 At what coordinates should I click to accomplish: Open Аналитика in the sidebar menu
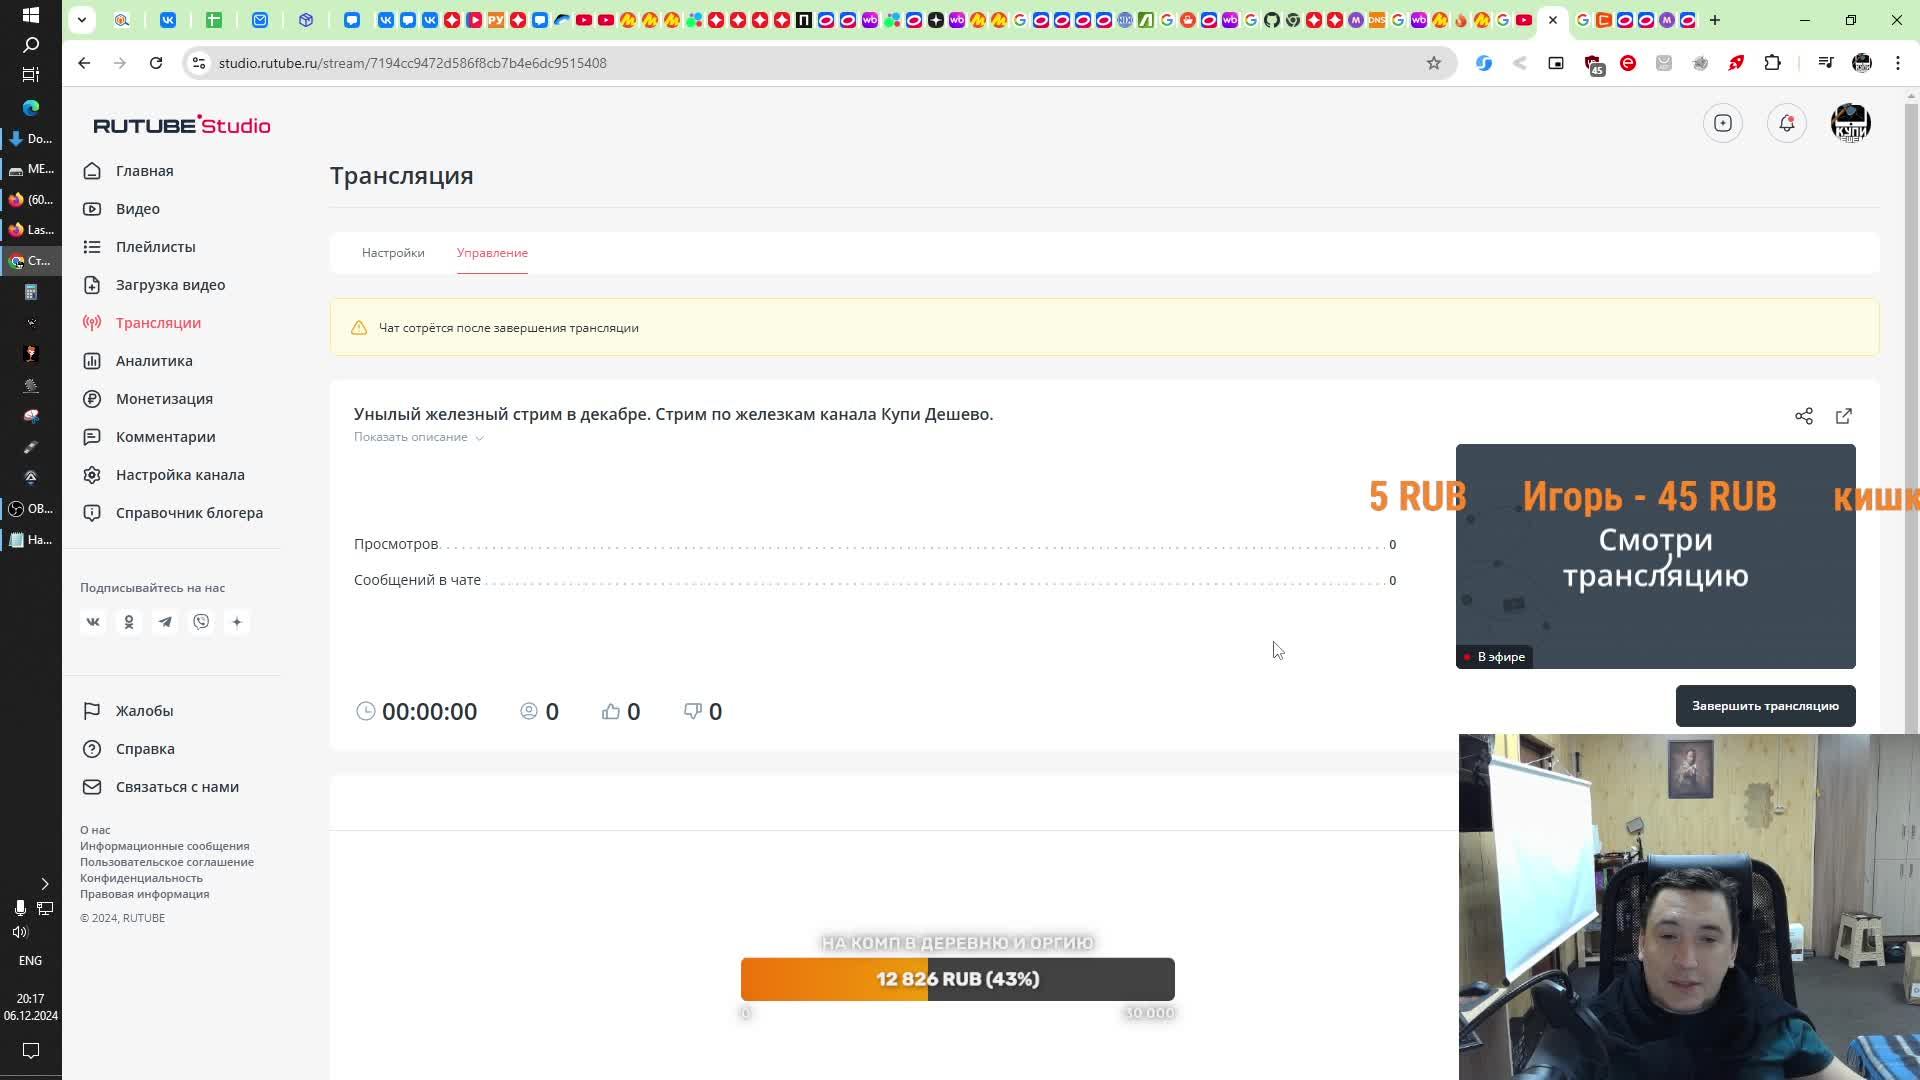tap(154, 361)
